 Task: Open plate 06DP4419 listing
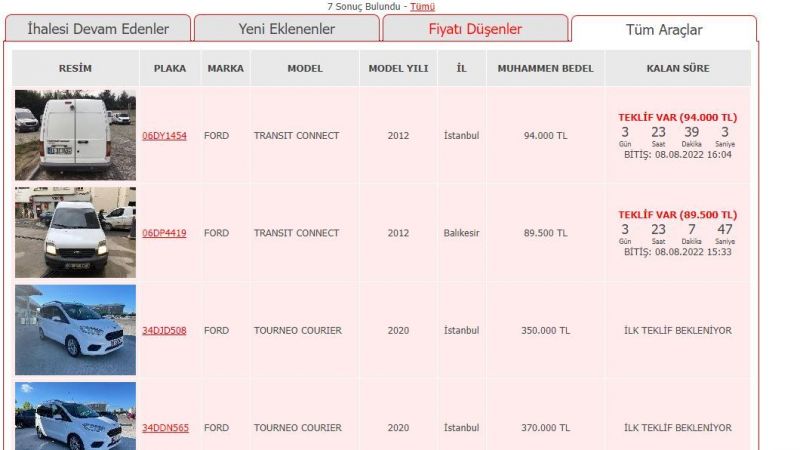pos(164,233)
